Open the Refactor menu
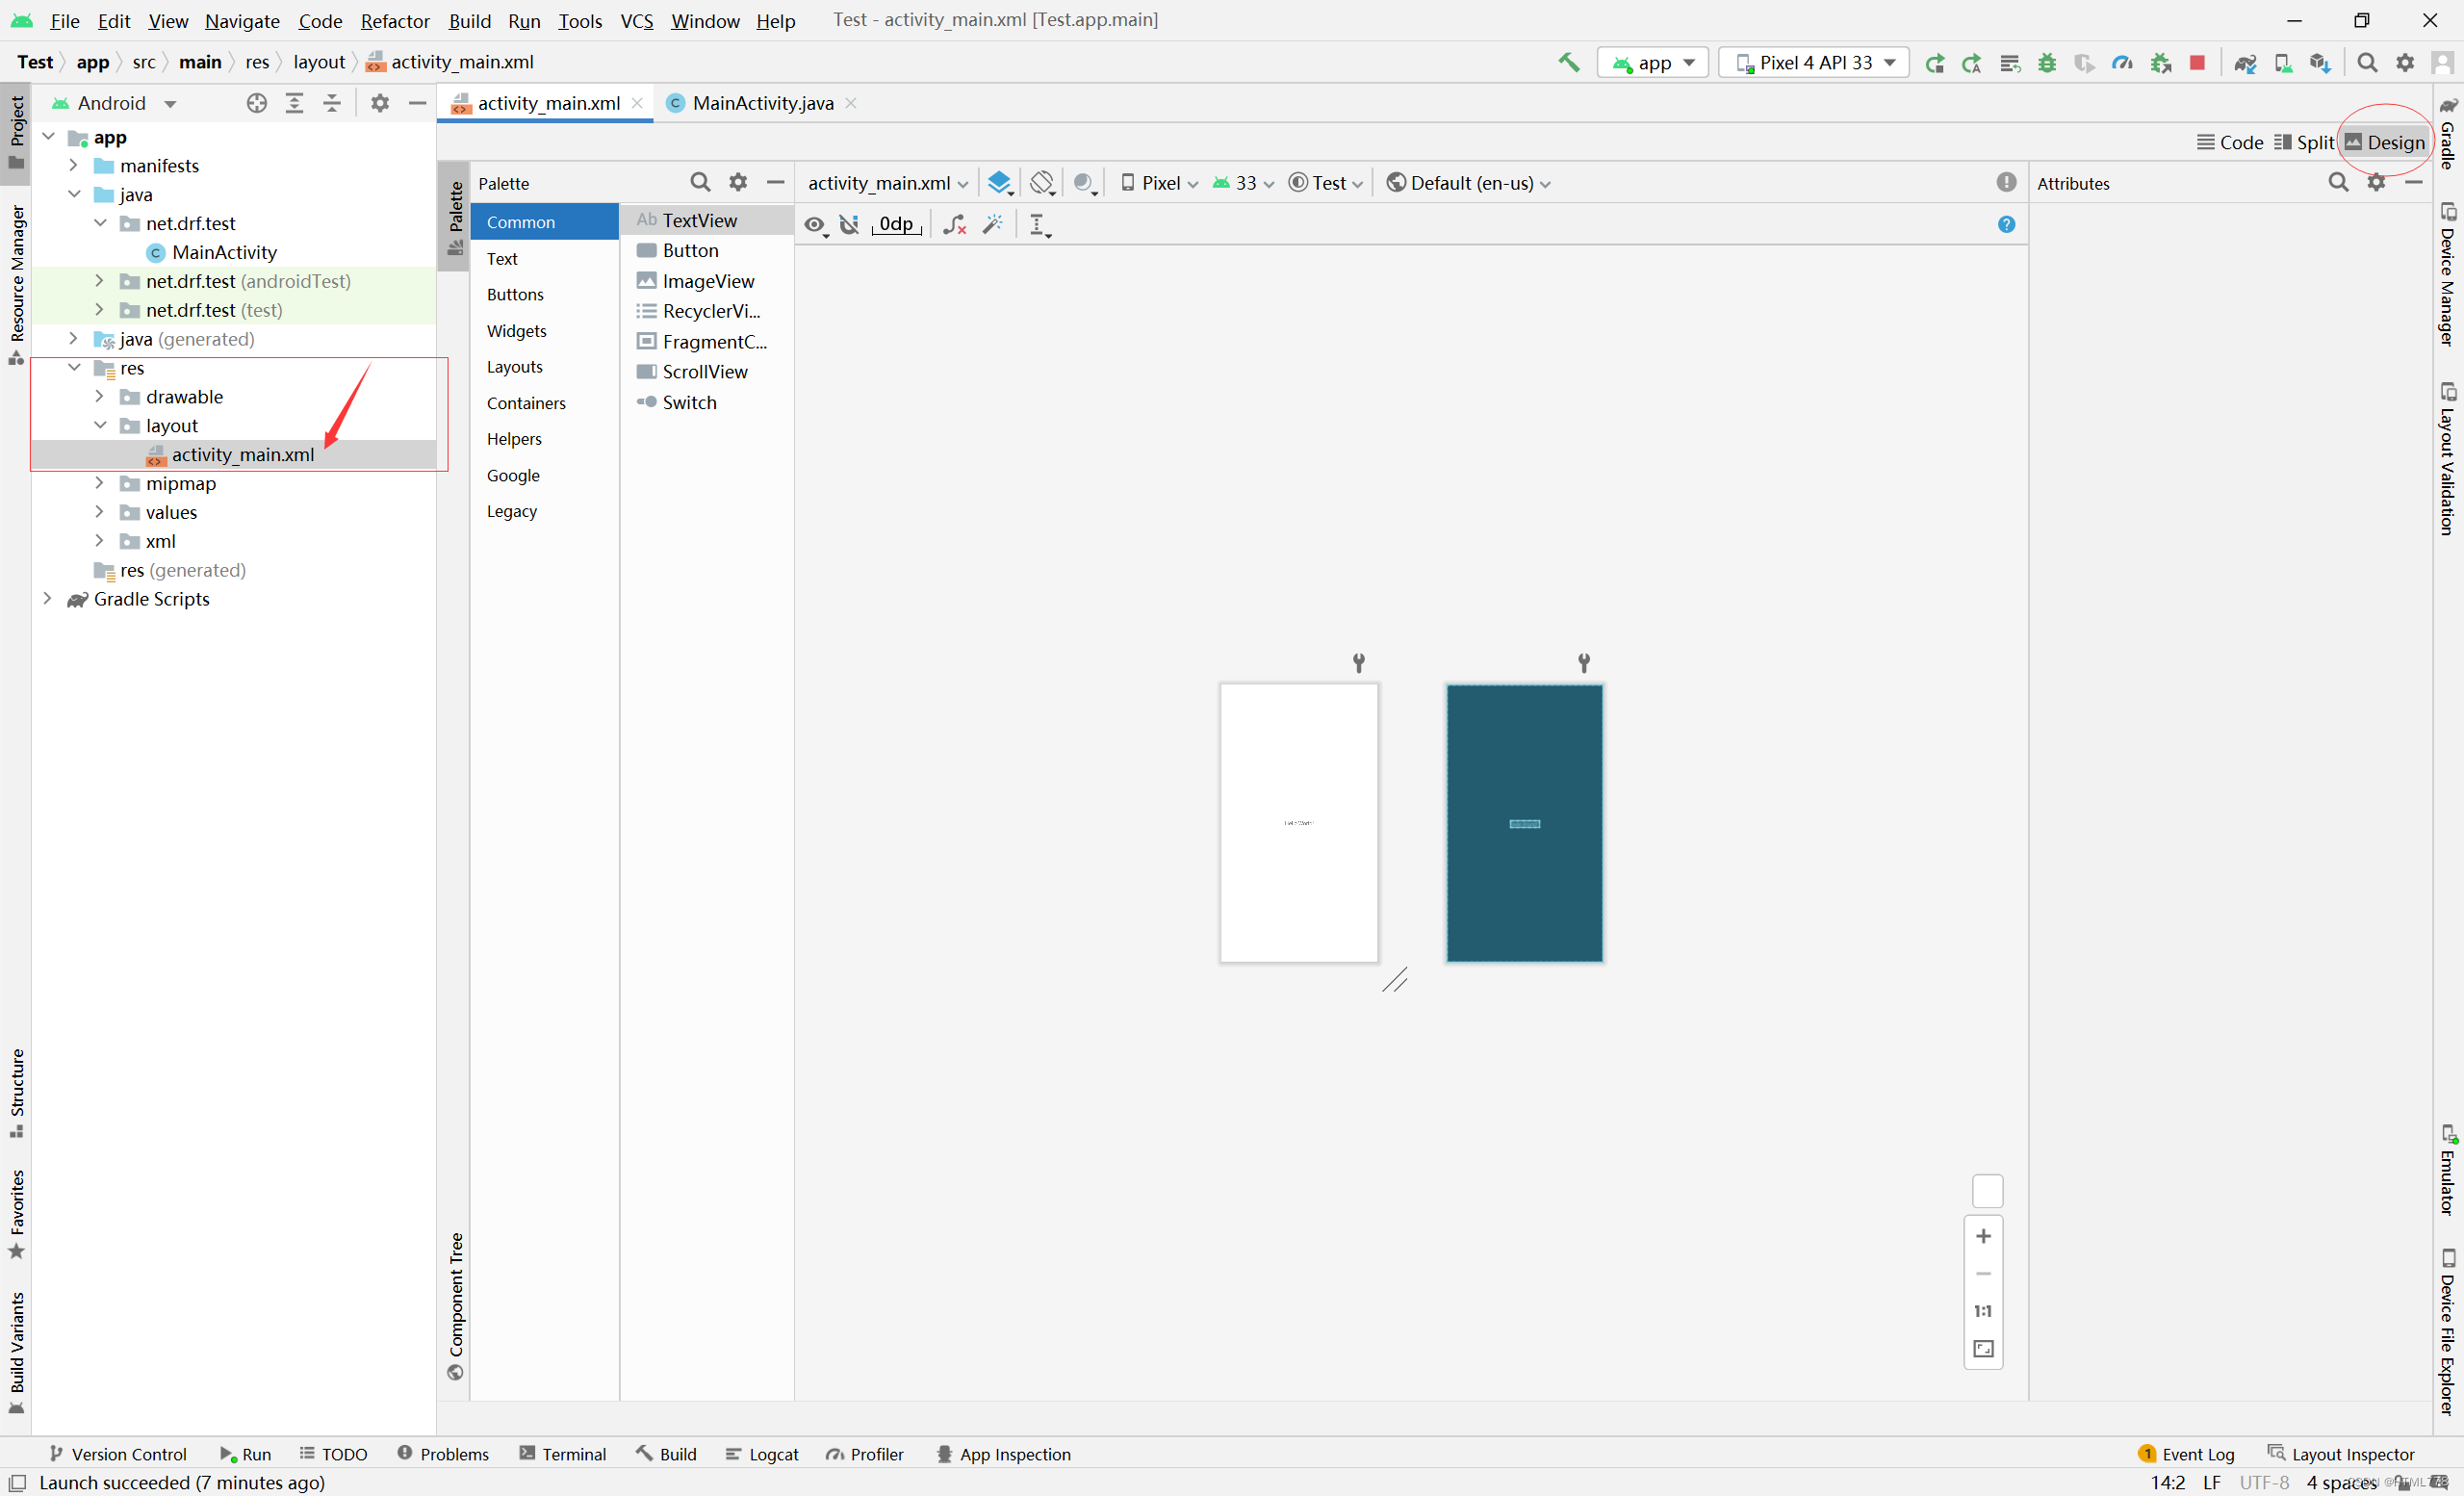 [x=395, y=20]
